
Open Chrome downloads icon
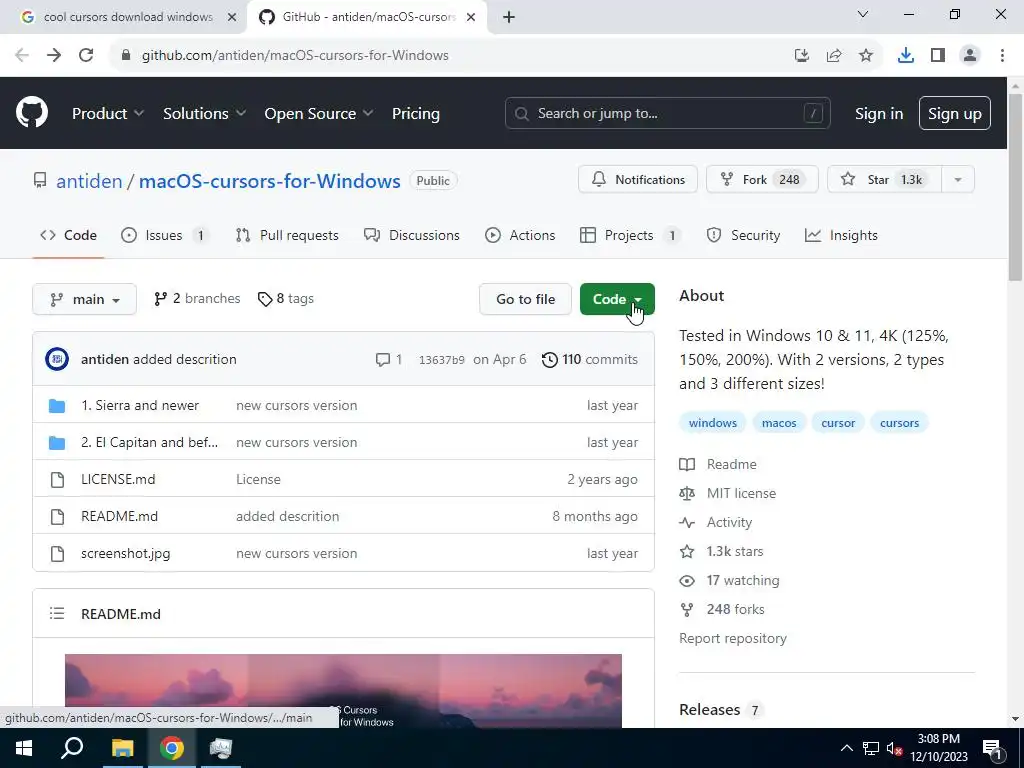point(905,56)
